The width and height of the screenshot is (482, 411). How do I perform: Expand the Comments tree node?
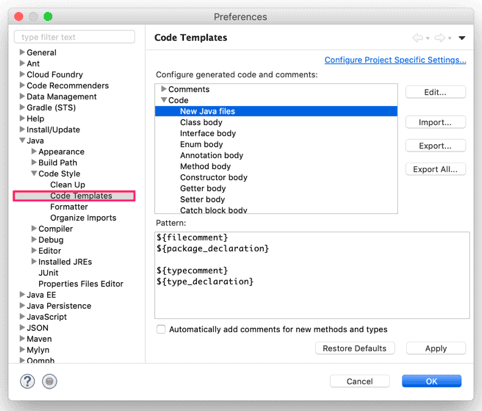164,89
